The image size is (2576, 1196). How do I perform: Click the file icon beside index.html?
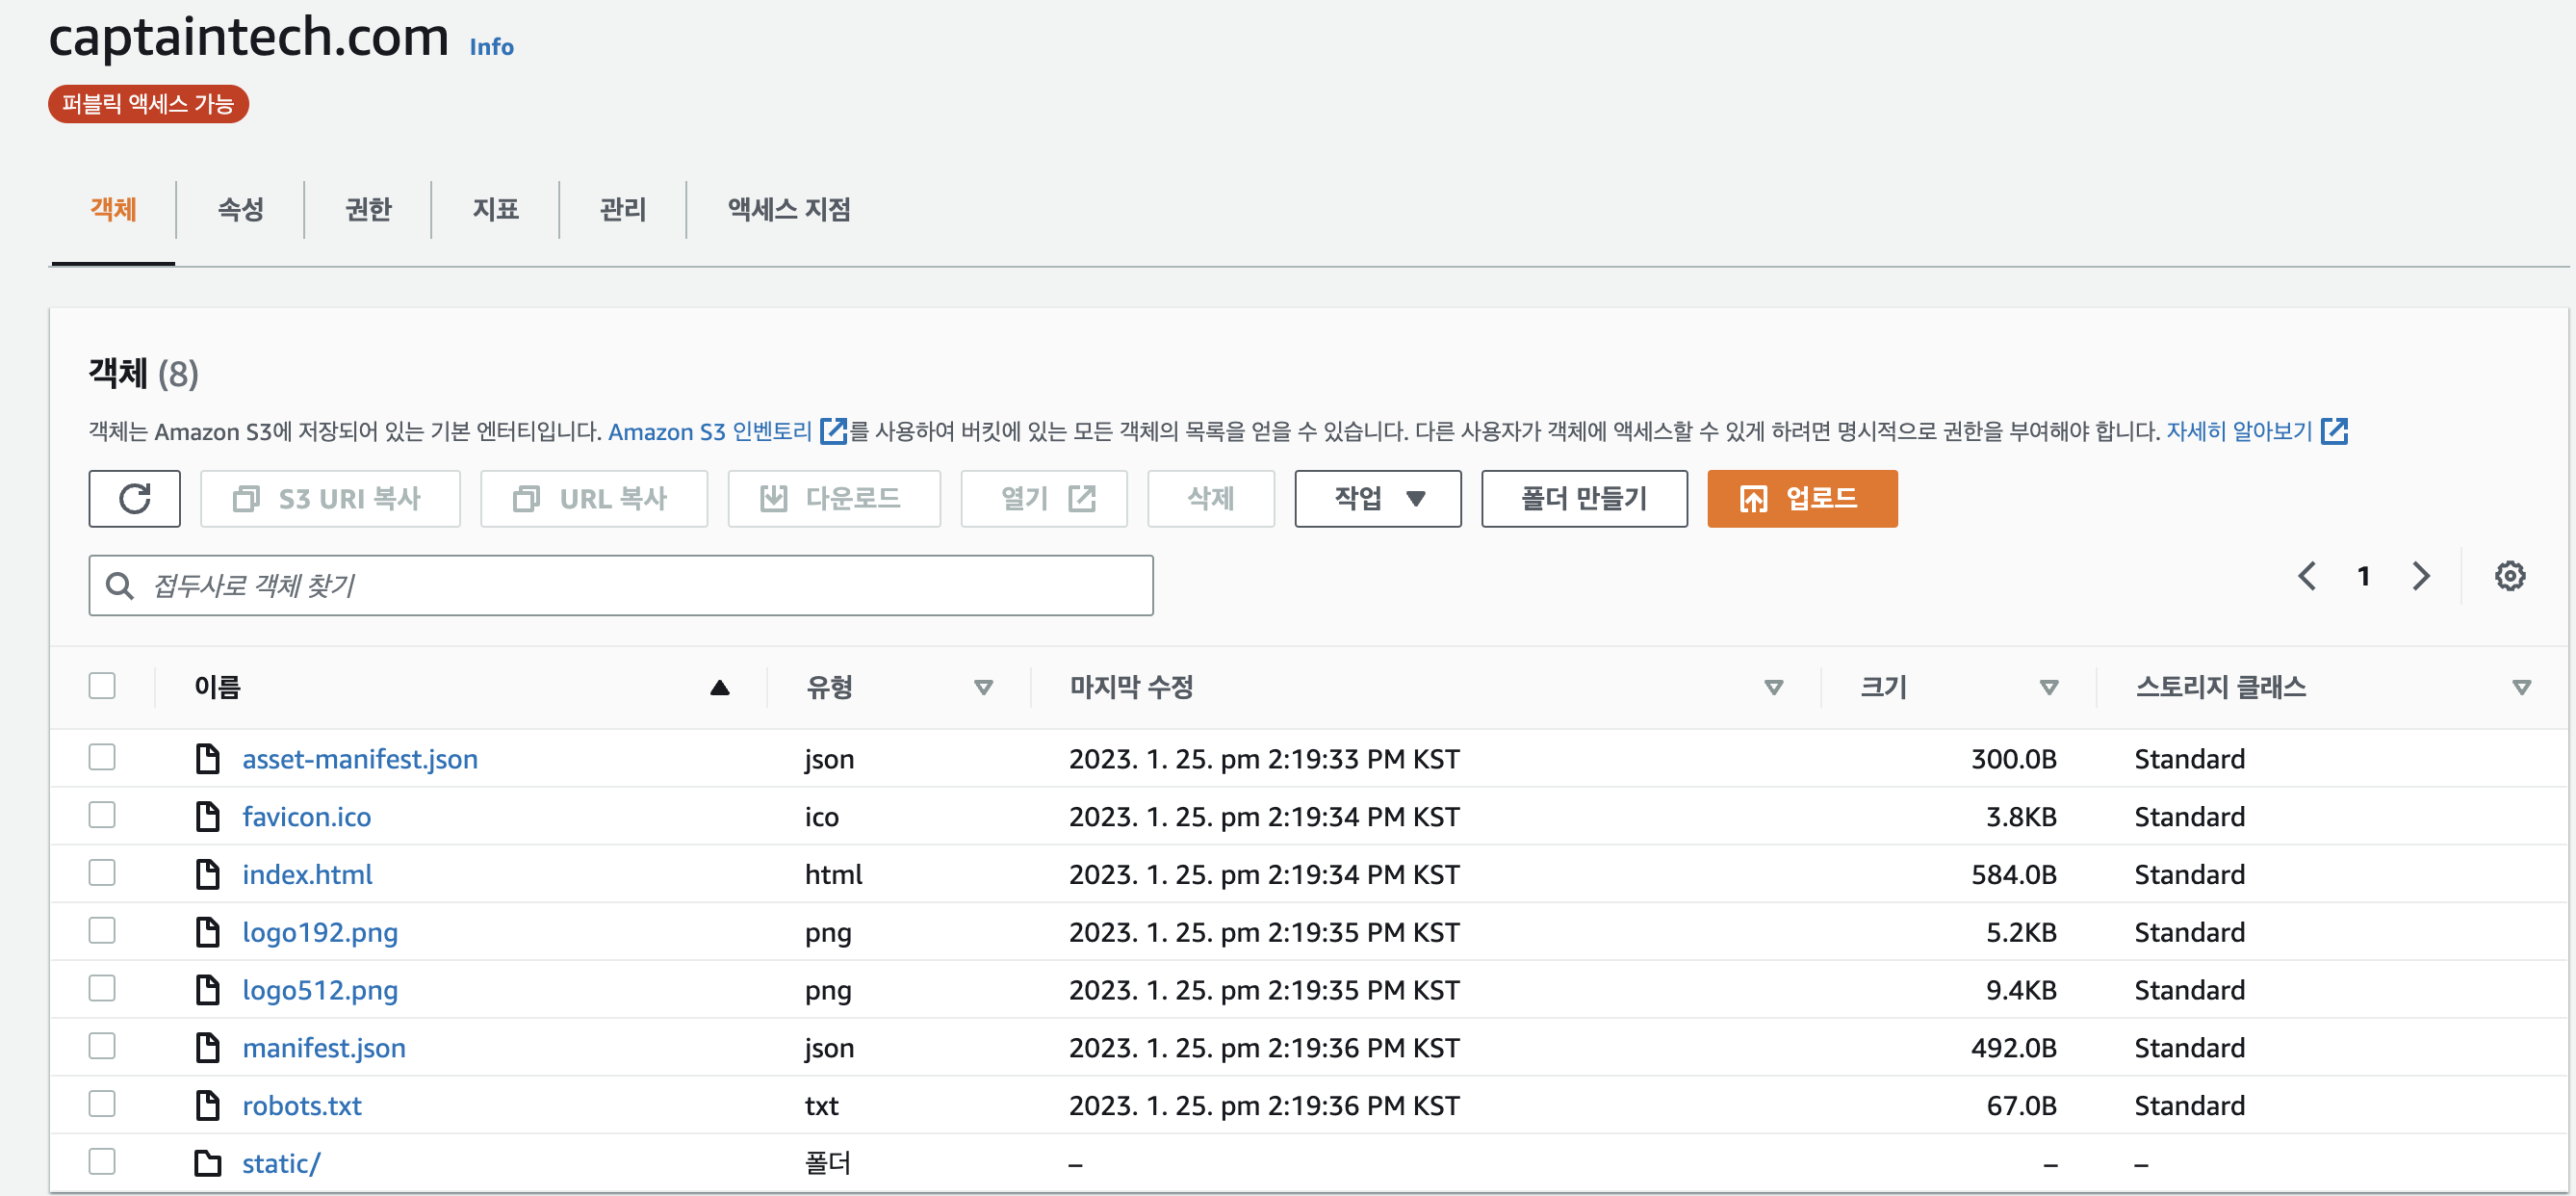pos(207,874)
